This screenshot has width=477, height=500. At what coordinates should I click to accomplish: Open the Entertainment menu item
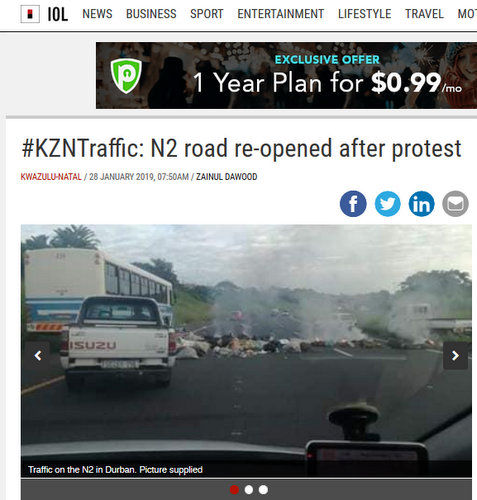[x=281, y=14]
